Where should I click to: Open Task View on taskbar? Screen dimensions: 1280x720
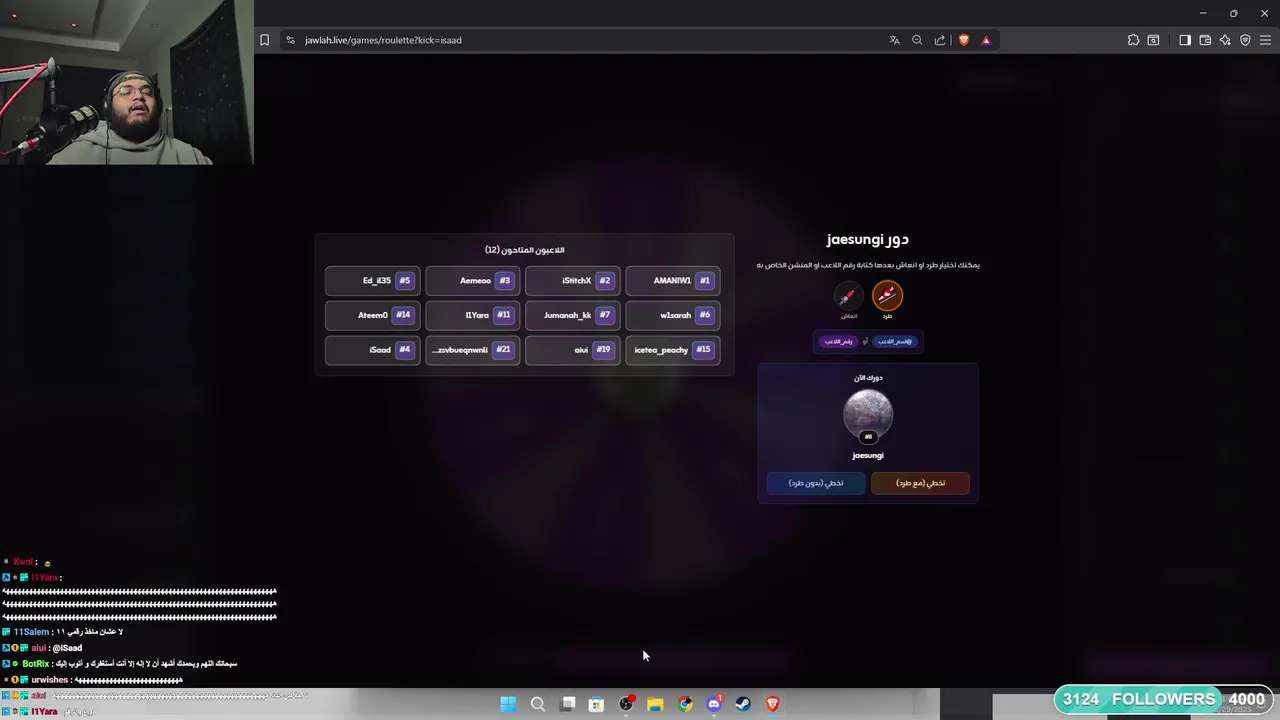tap(568, 704)
